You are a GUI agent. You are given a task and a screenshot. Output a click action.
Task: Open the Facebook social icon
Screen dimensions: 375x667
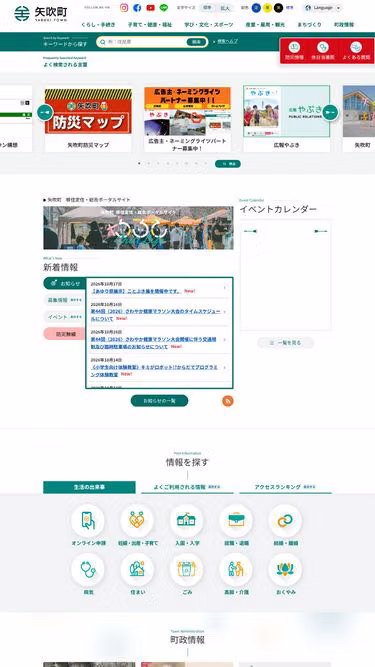click(137, 8)
